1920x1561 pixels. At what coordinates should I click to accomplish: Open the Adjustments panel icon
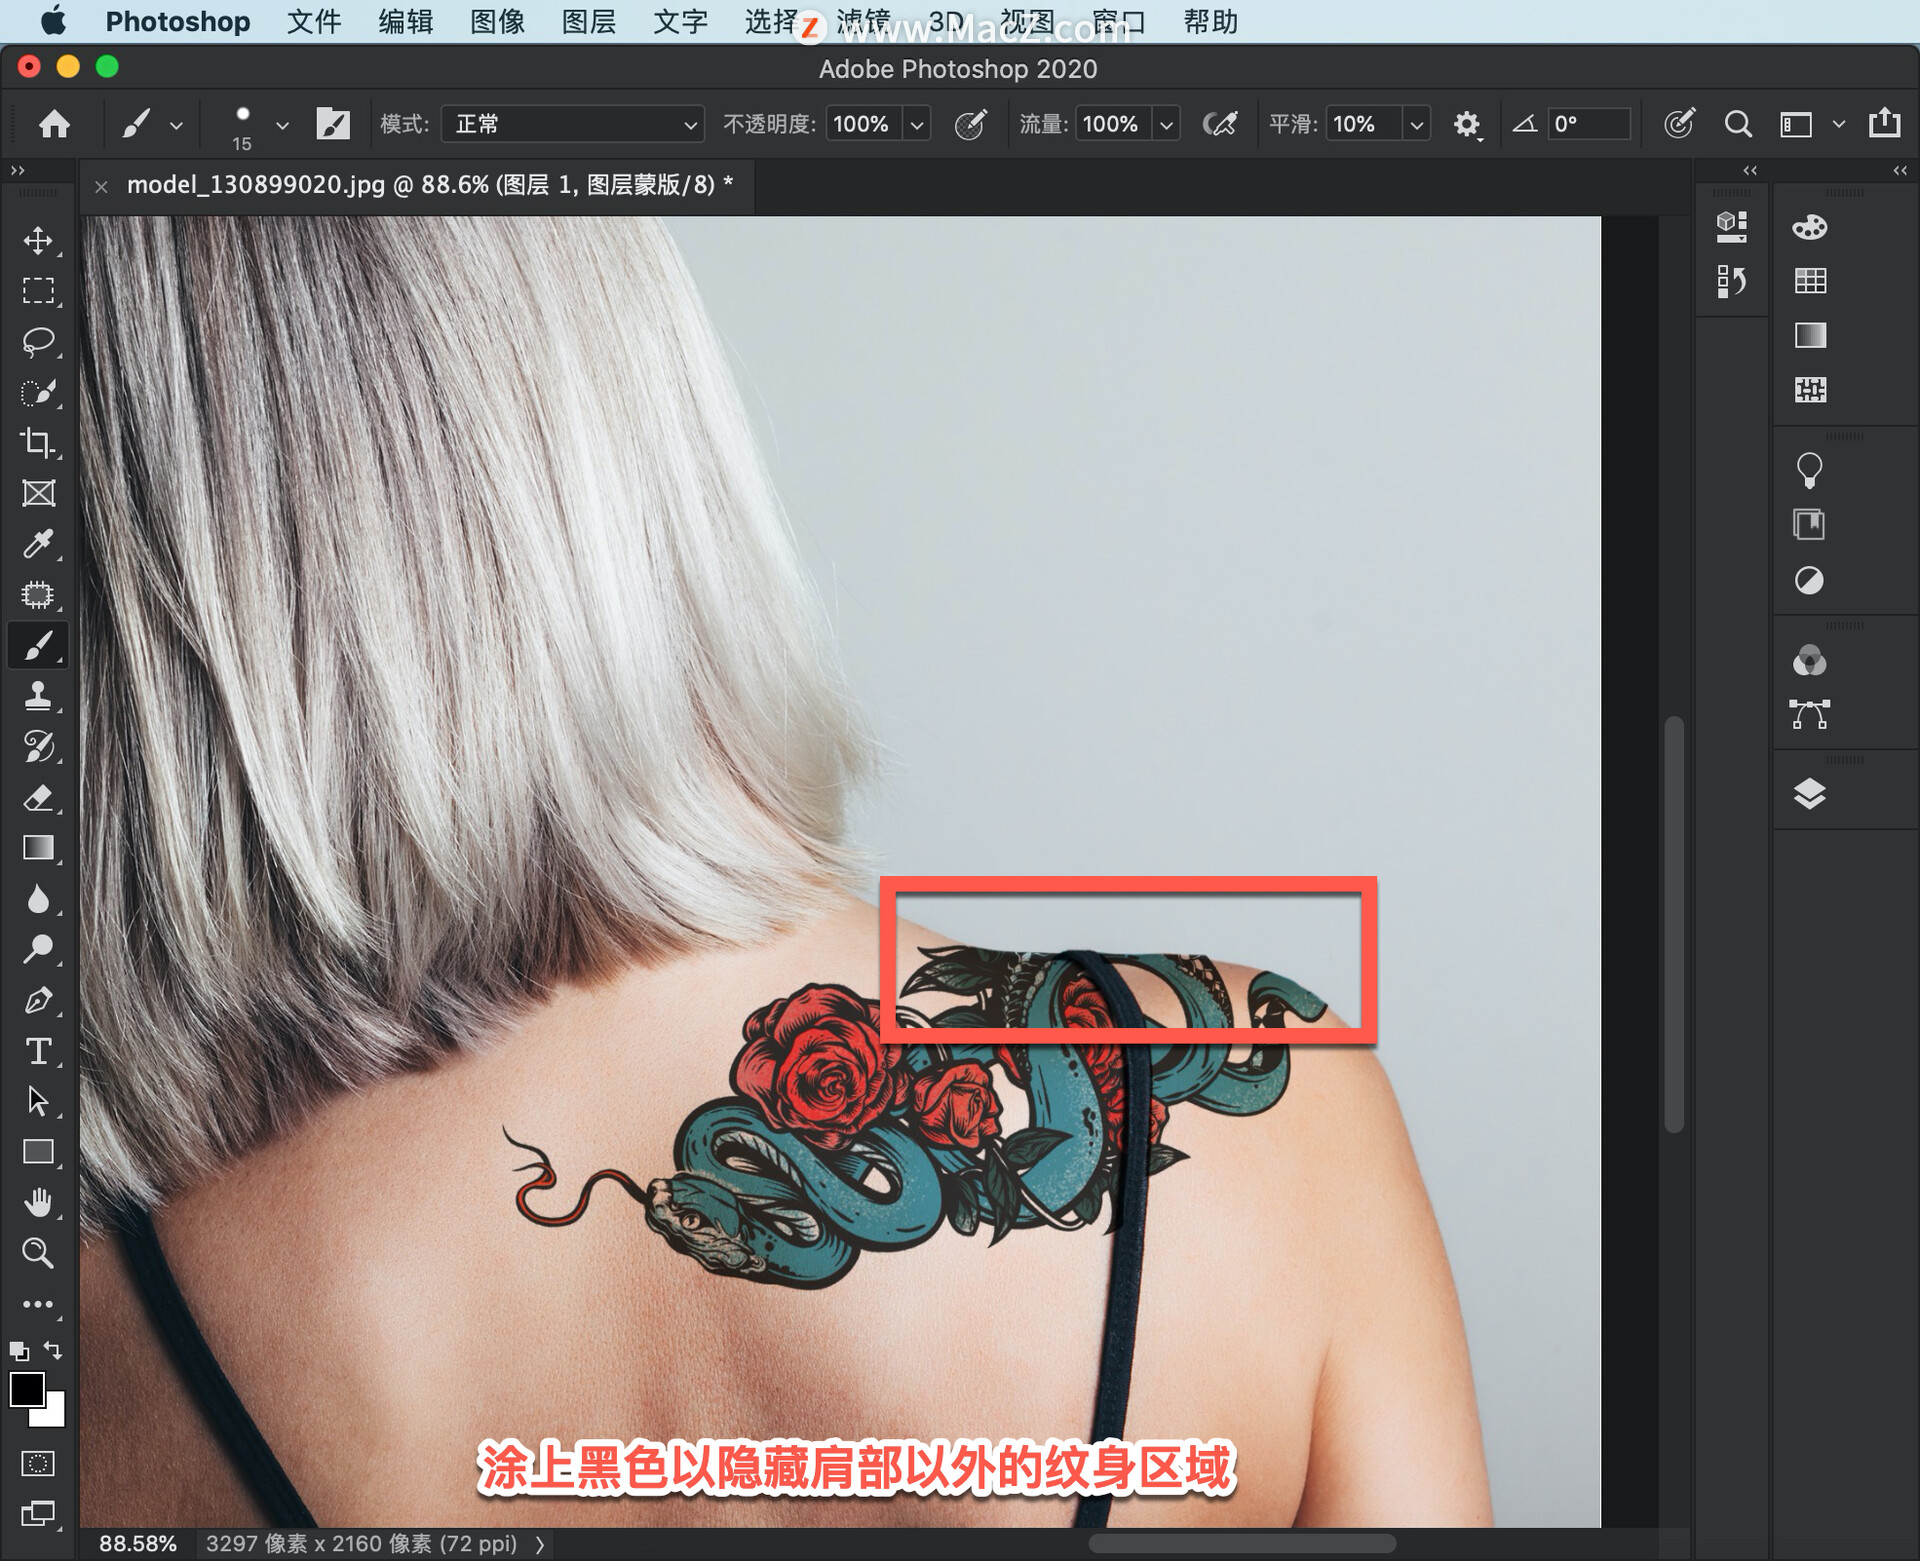pyautogui.click(x=1809, y=580)
